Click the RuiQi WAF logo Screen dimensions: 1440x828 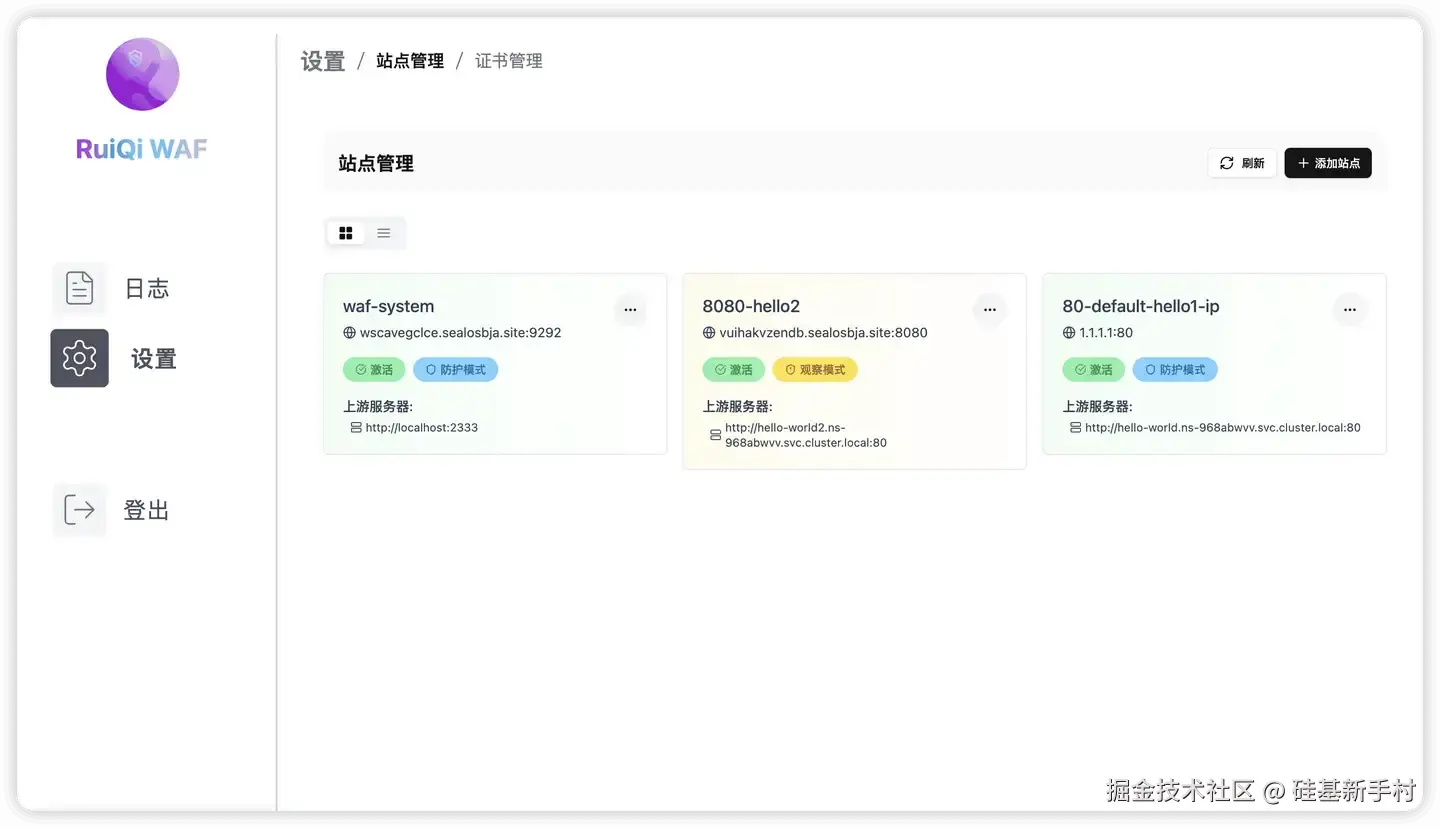point(142,74)
